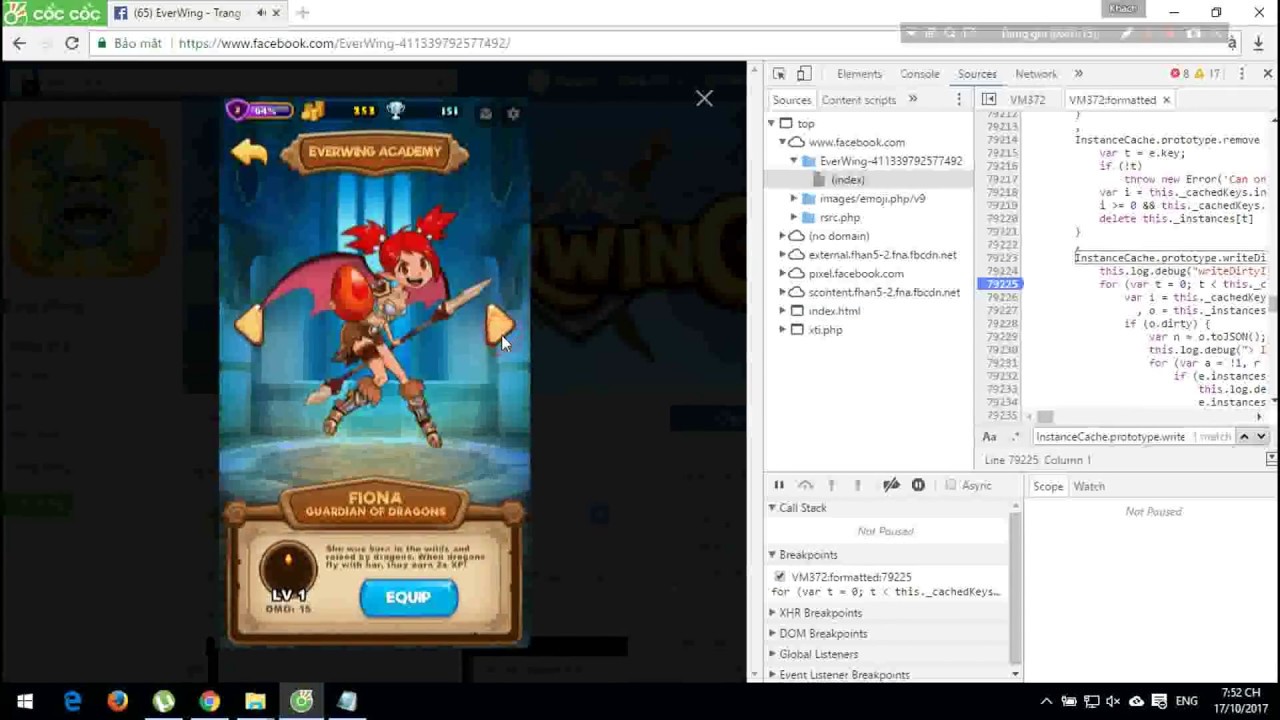Open the Windows Start menu

pos(25,701)
